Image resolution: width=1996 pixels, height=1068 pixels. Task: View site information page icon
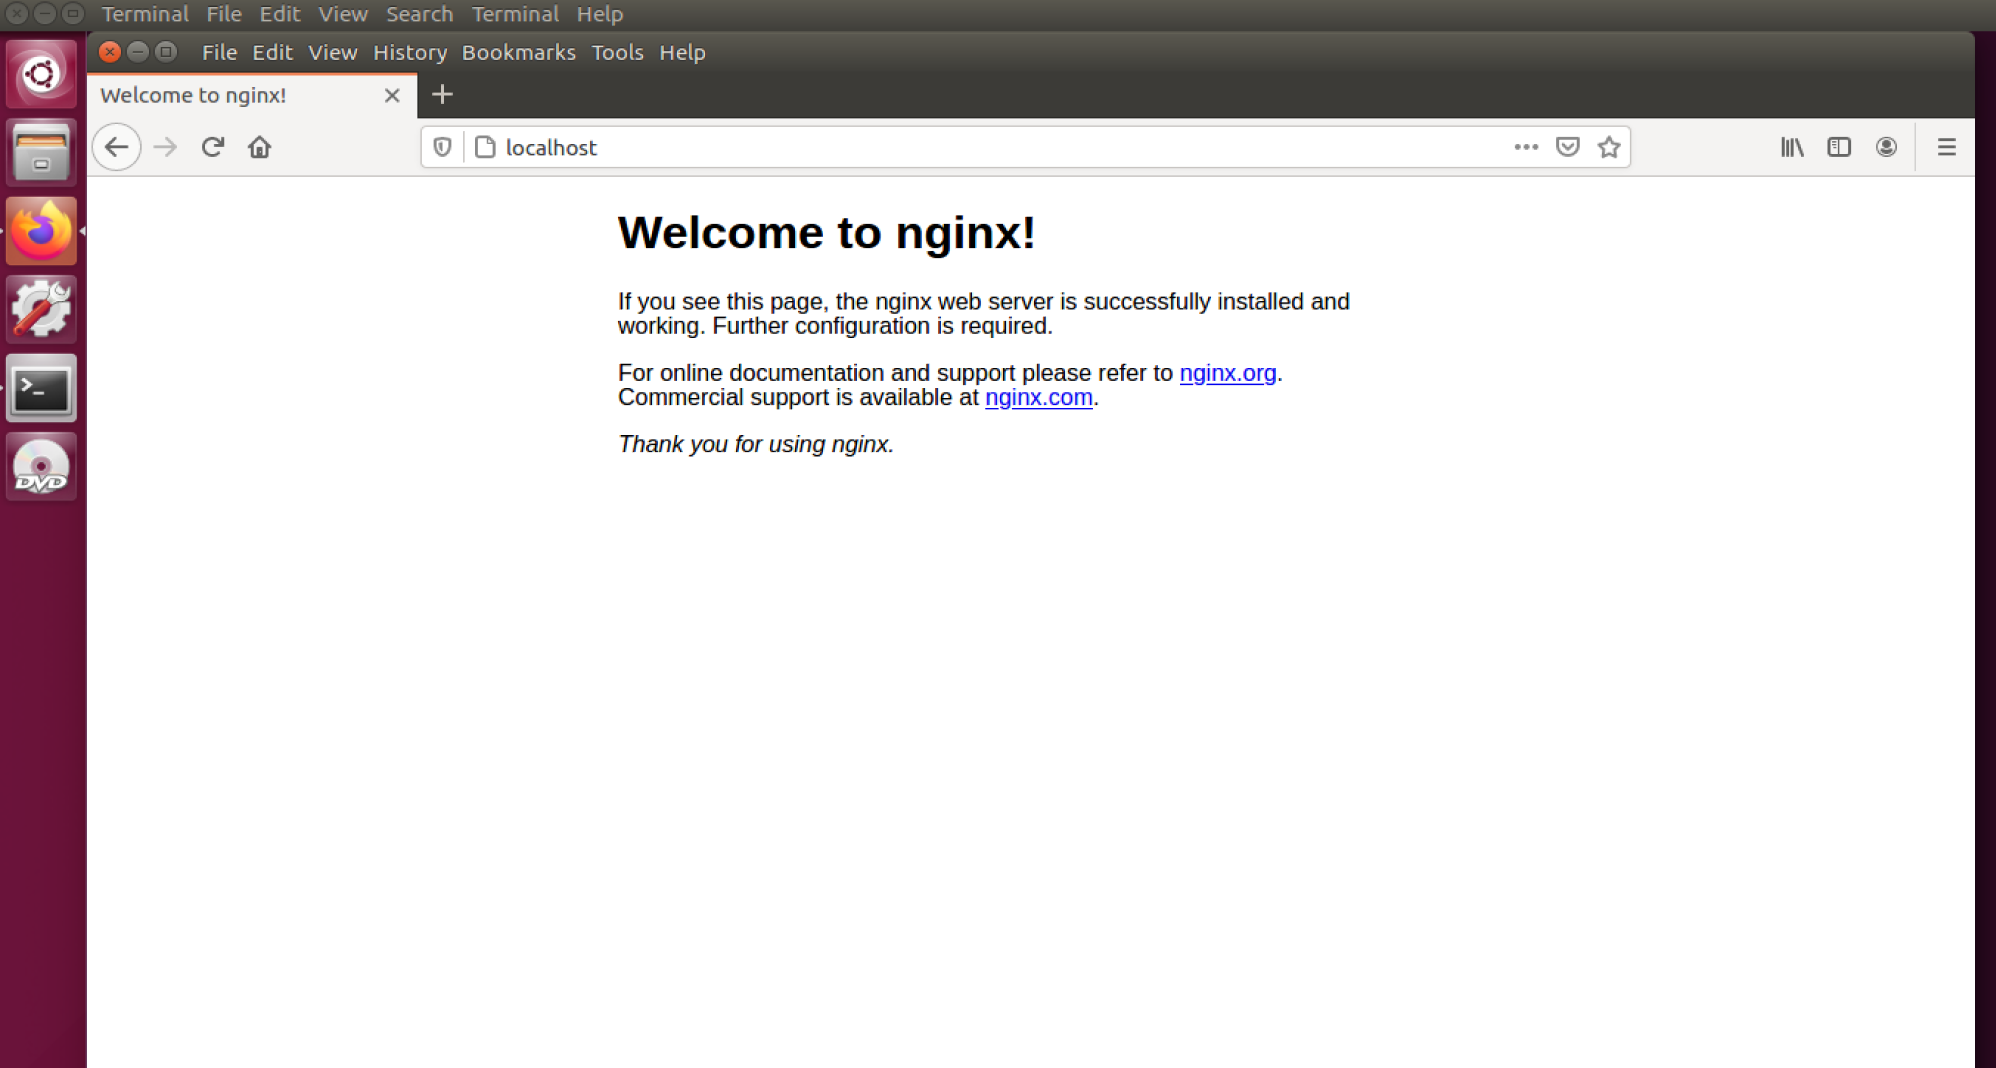[x=485, y=147]
